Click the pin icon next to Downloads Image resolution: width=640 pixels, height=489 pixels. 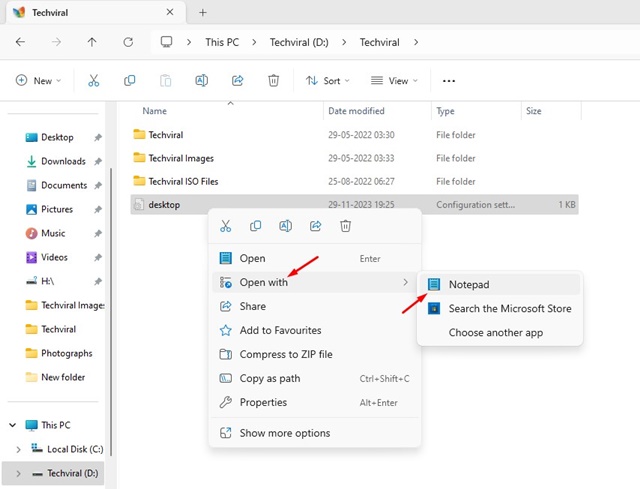(x=98, y=162)
